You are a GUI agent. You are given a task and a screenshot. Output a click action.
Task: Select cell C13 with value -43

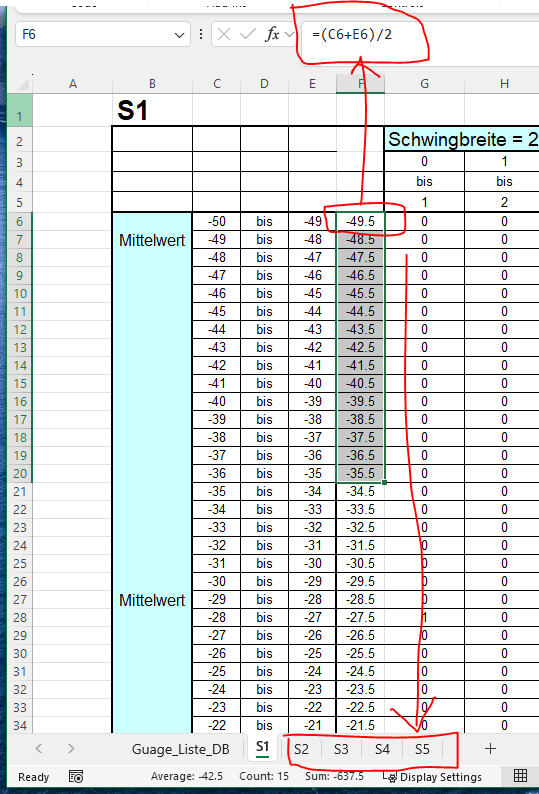216,347
